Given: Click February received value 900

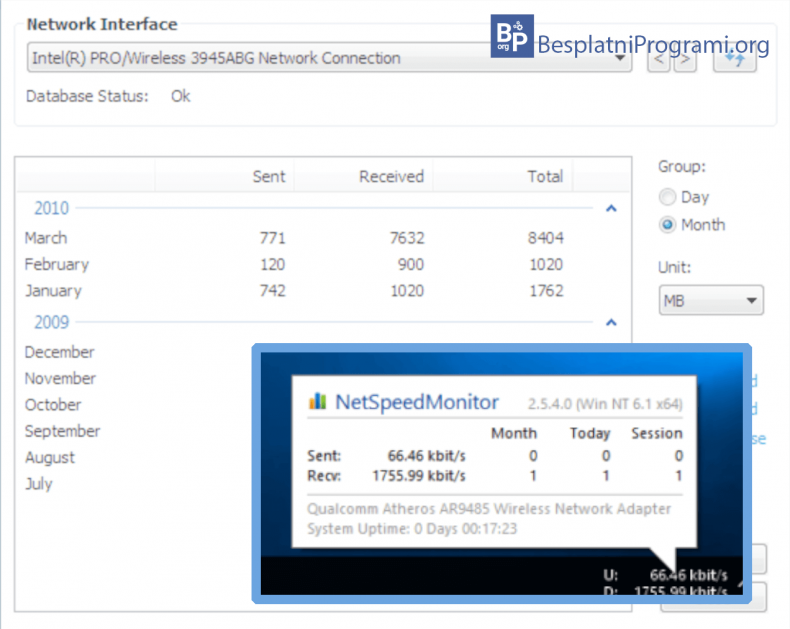Looking at the screenshot, I should click(411, 264).
